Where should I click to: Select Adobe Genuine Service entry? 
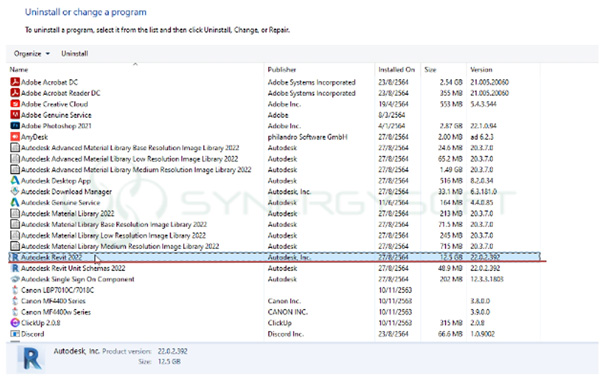coord(56,115)
